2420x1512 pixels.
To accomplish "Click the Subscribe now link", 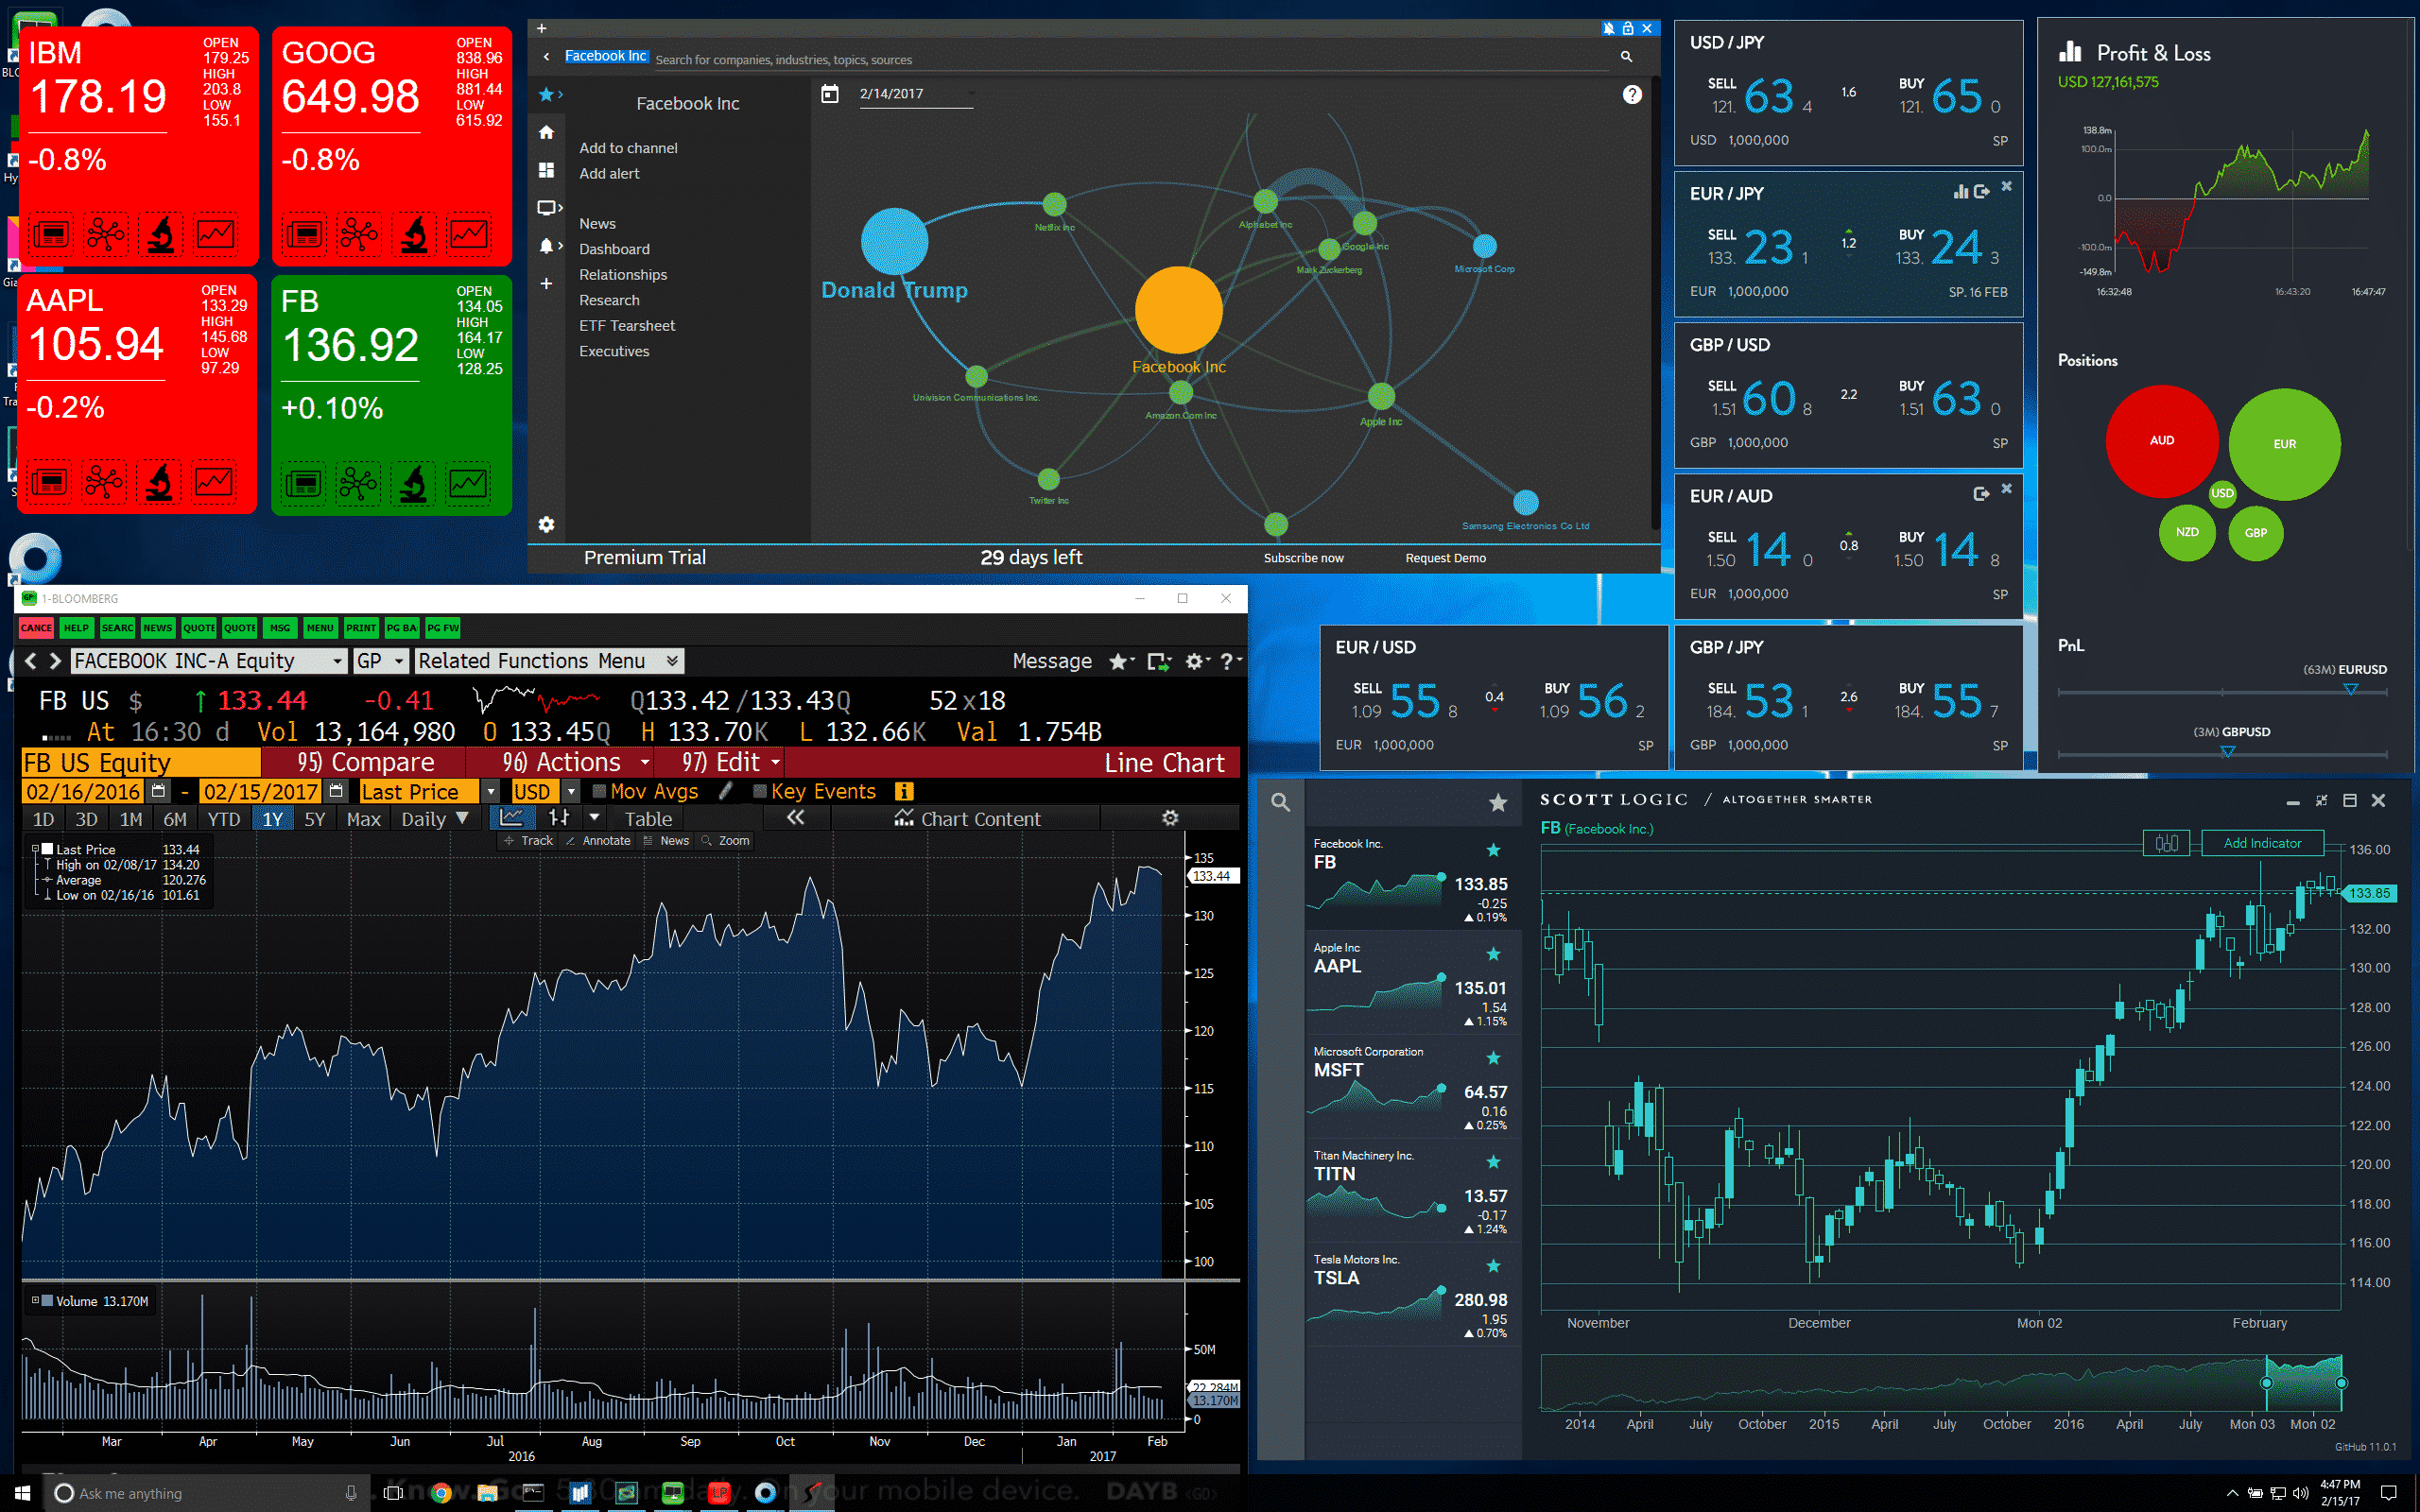I will point(1303,558).
